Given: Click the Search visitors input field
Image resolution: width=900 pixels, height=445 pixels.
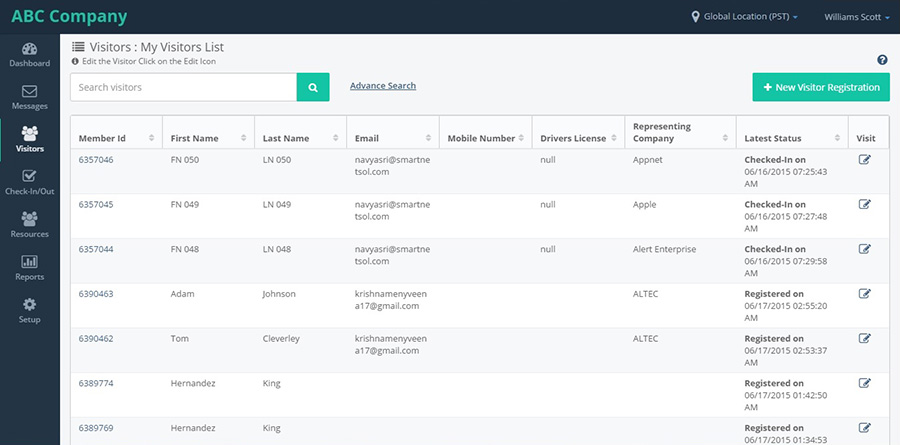Looking at the screenshot, I should (184, 87).
